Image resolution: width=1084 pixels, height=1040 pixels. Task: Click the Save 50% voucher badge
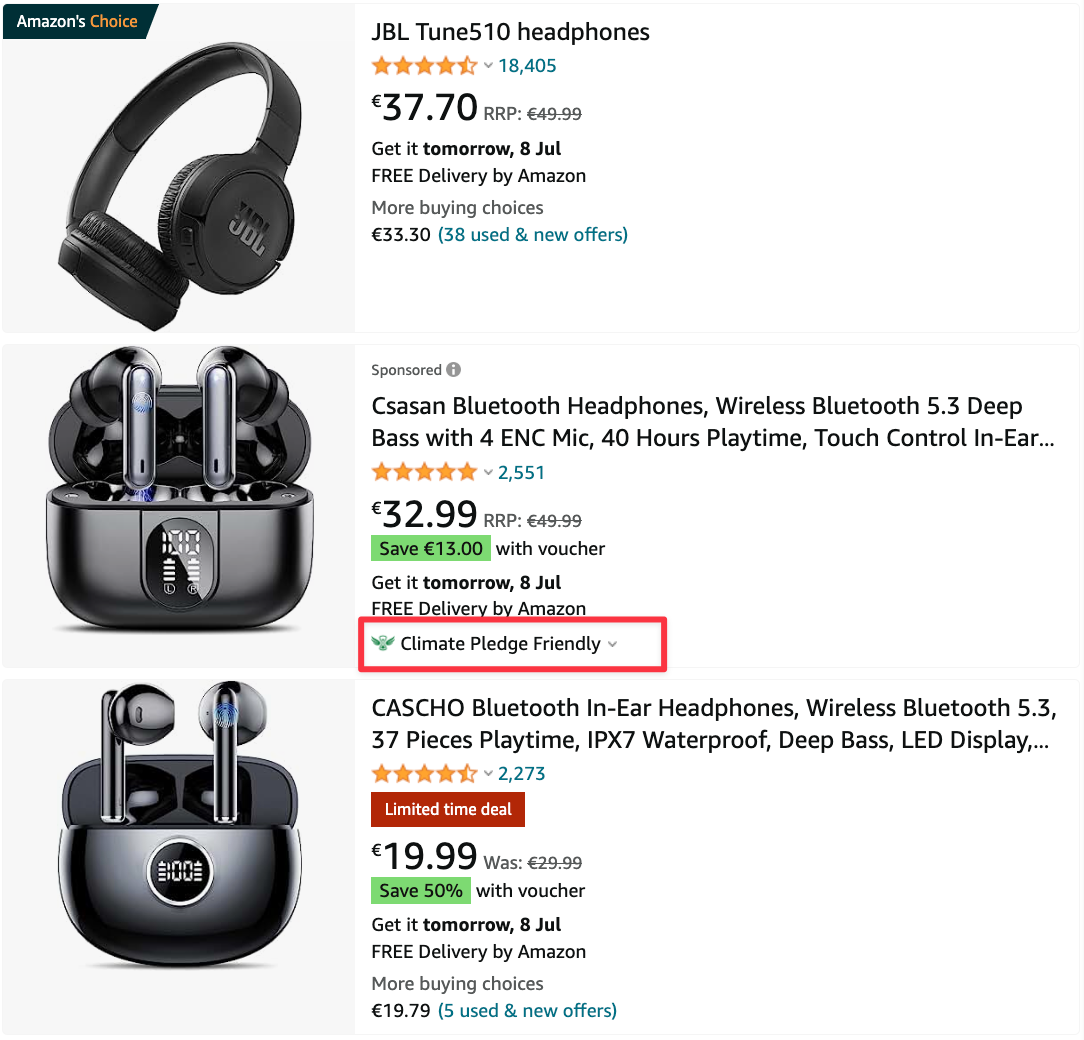(420, 890)
